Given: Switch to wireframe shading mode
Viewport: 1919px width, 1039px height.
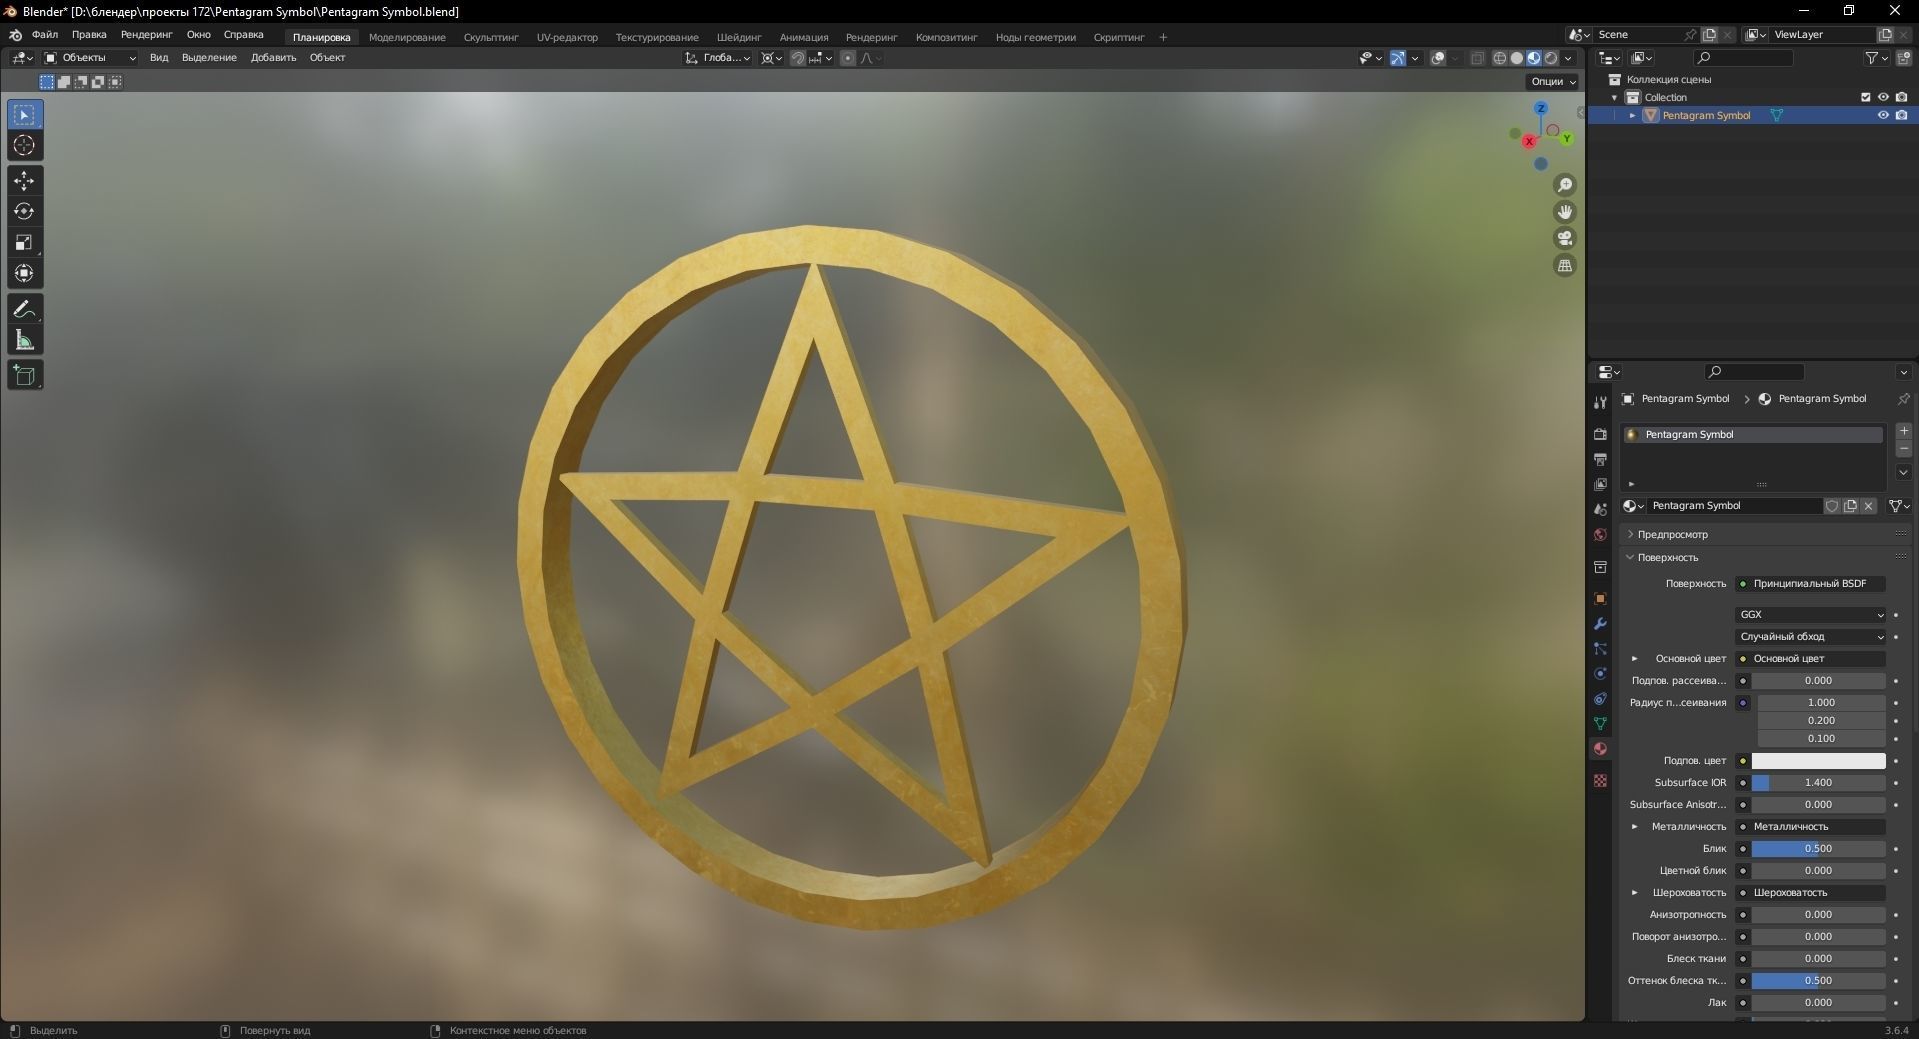Looking at the screenshot, I should point(1500,58).
